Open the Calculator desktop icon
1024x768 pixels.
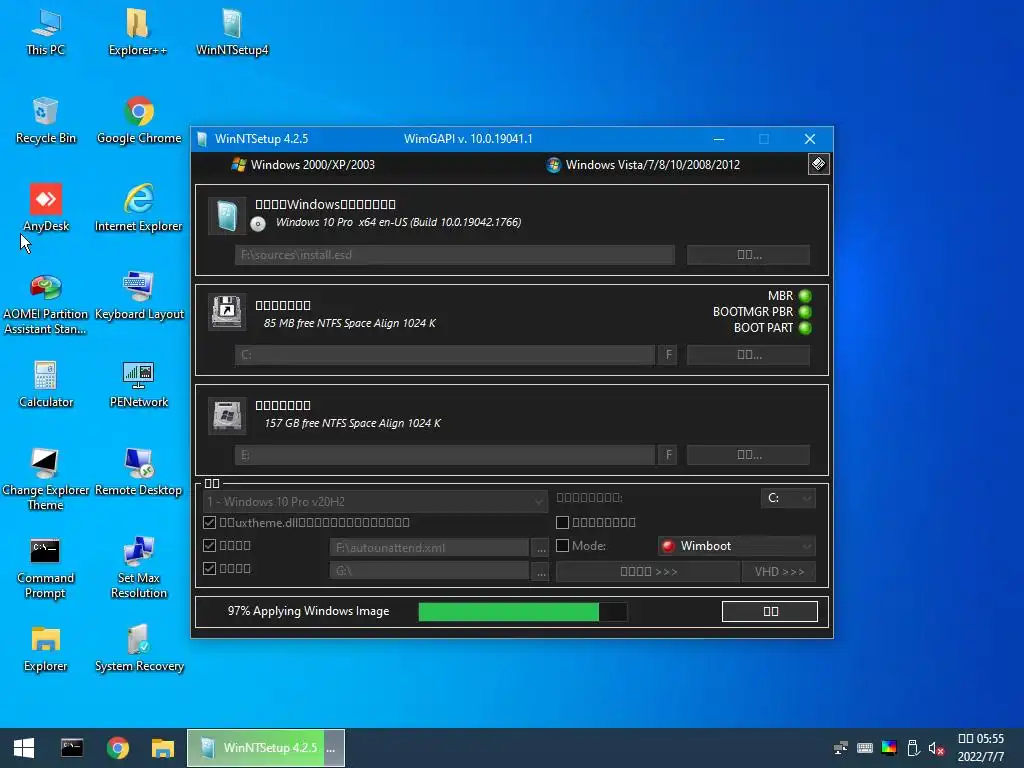pos(46,385)
